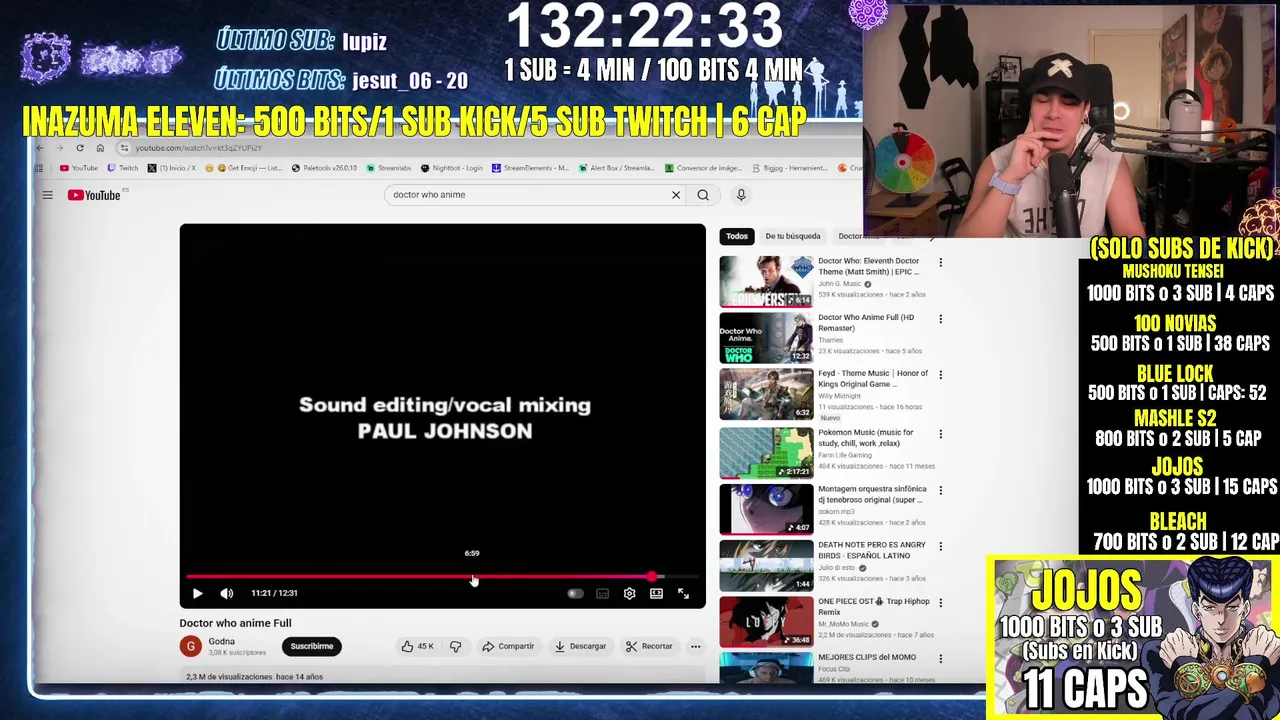Open the Doctor Who Anime Full HD Remaster title
1280x720 pixels.
tap(866, 322)
